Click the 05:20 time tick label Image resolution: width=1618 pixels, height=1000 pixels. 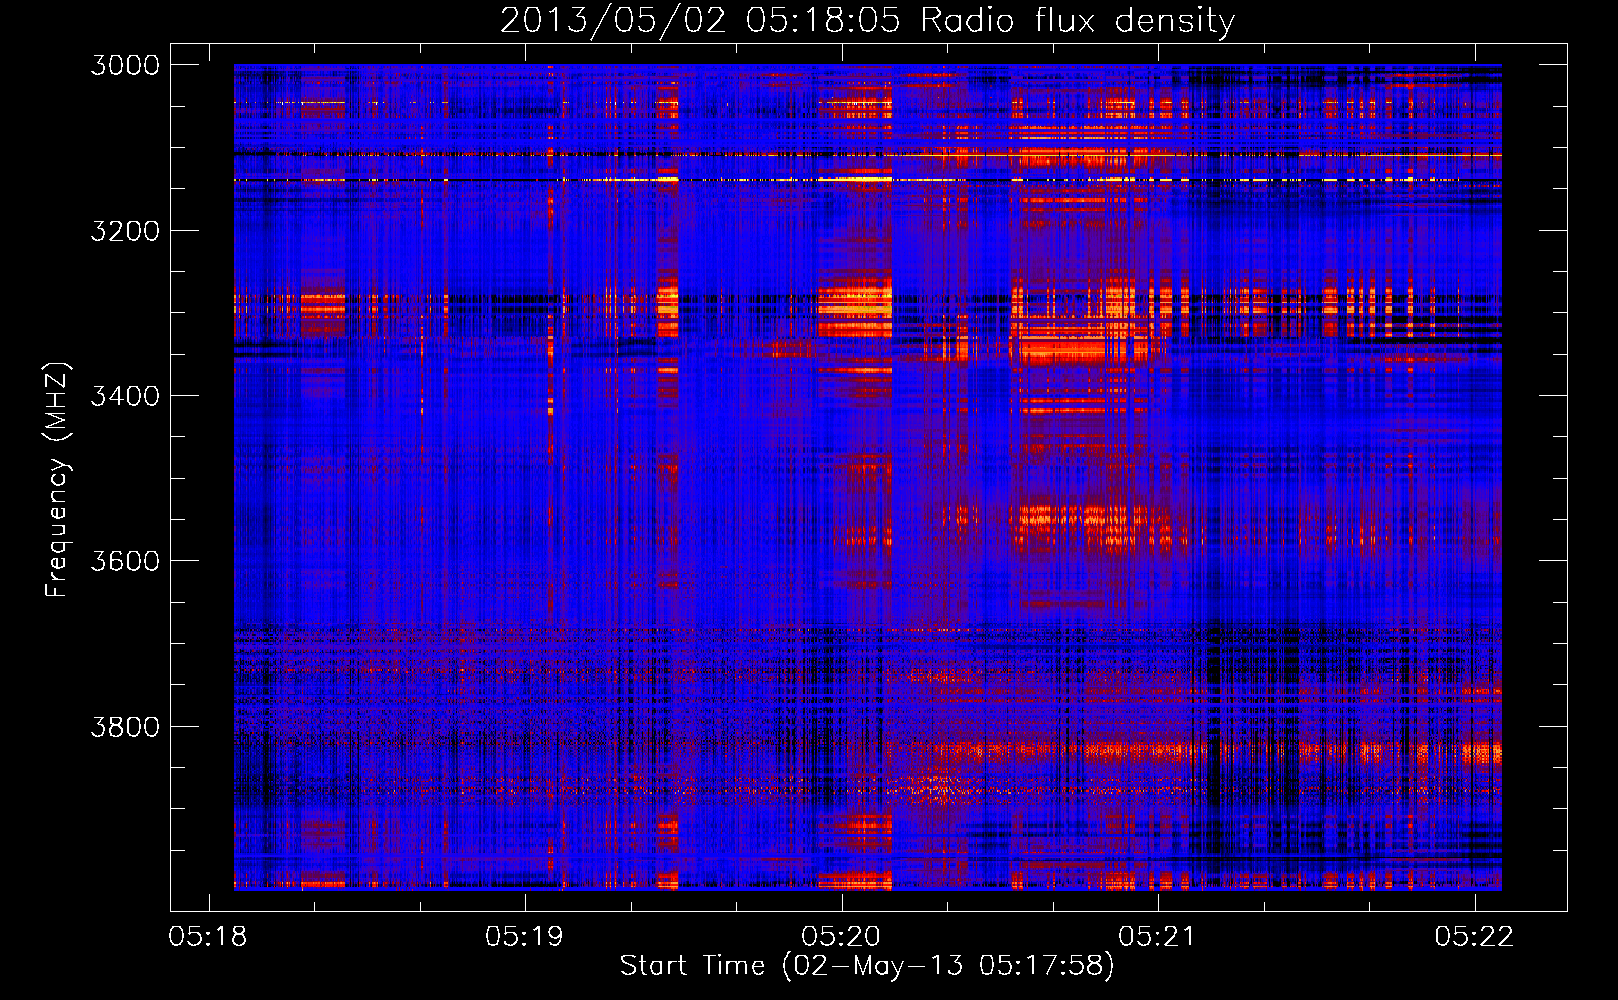(841, 937)
